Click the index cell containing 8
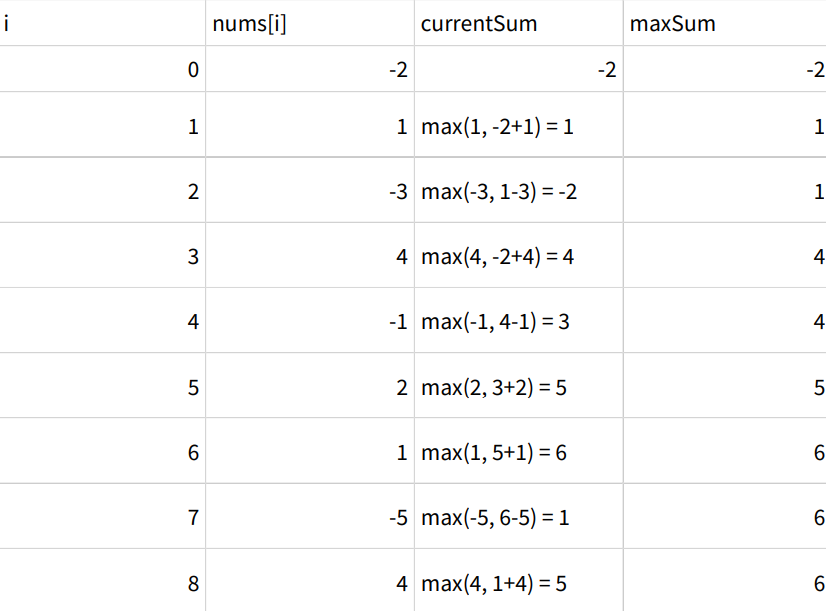Viewport: 826px width, 611px height. coord(102,583)
